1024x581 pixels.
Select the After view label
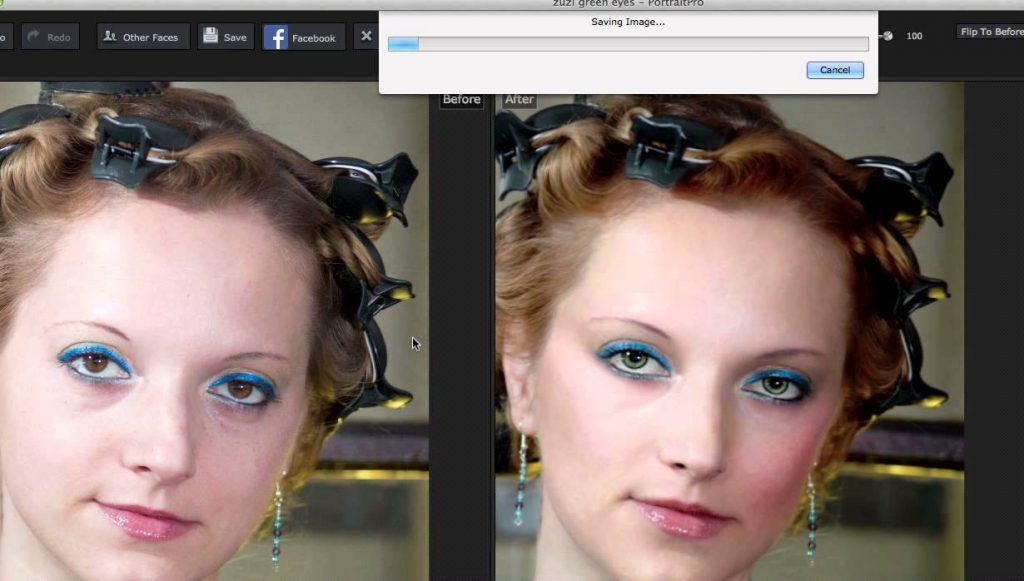pos(519,99)
